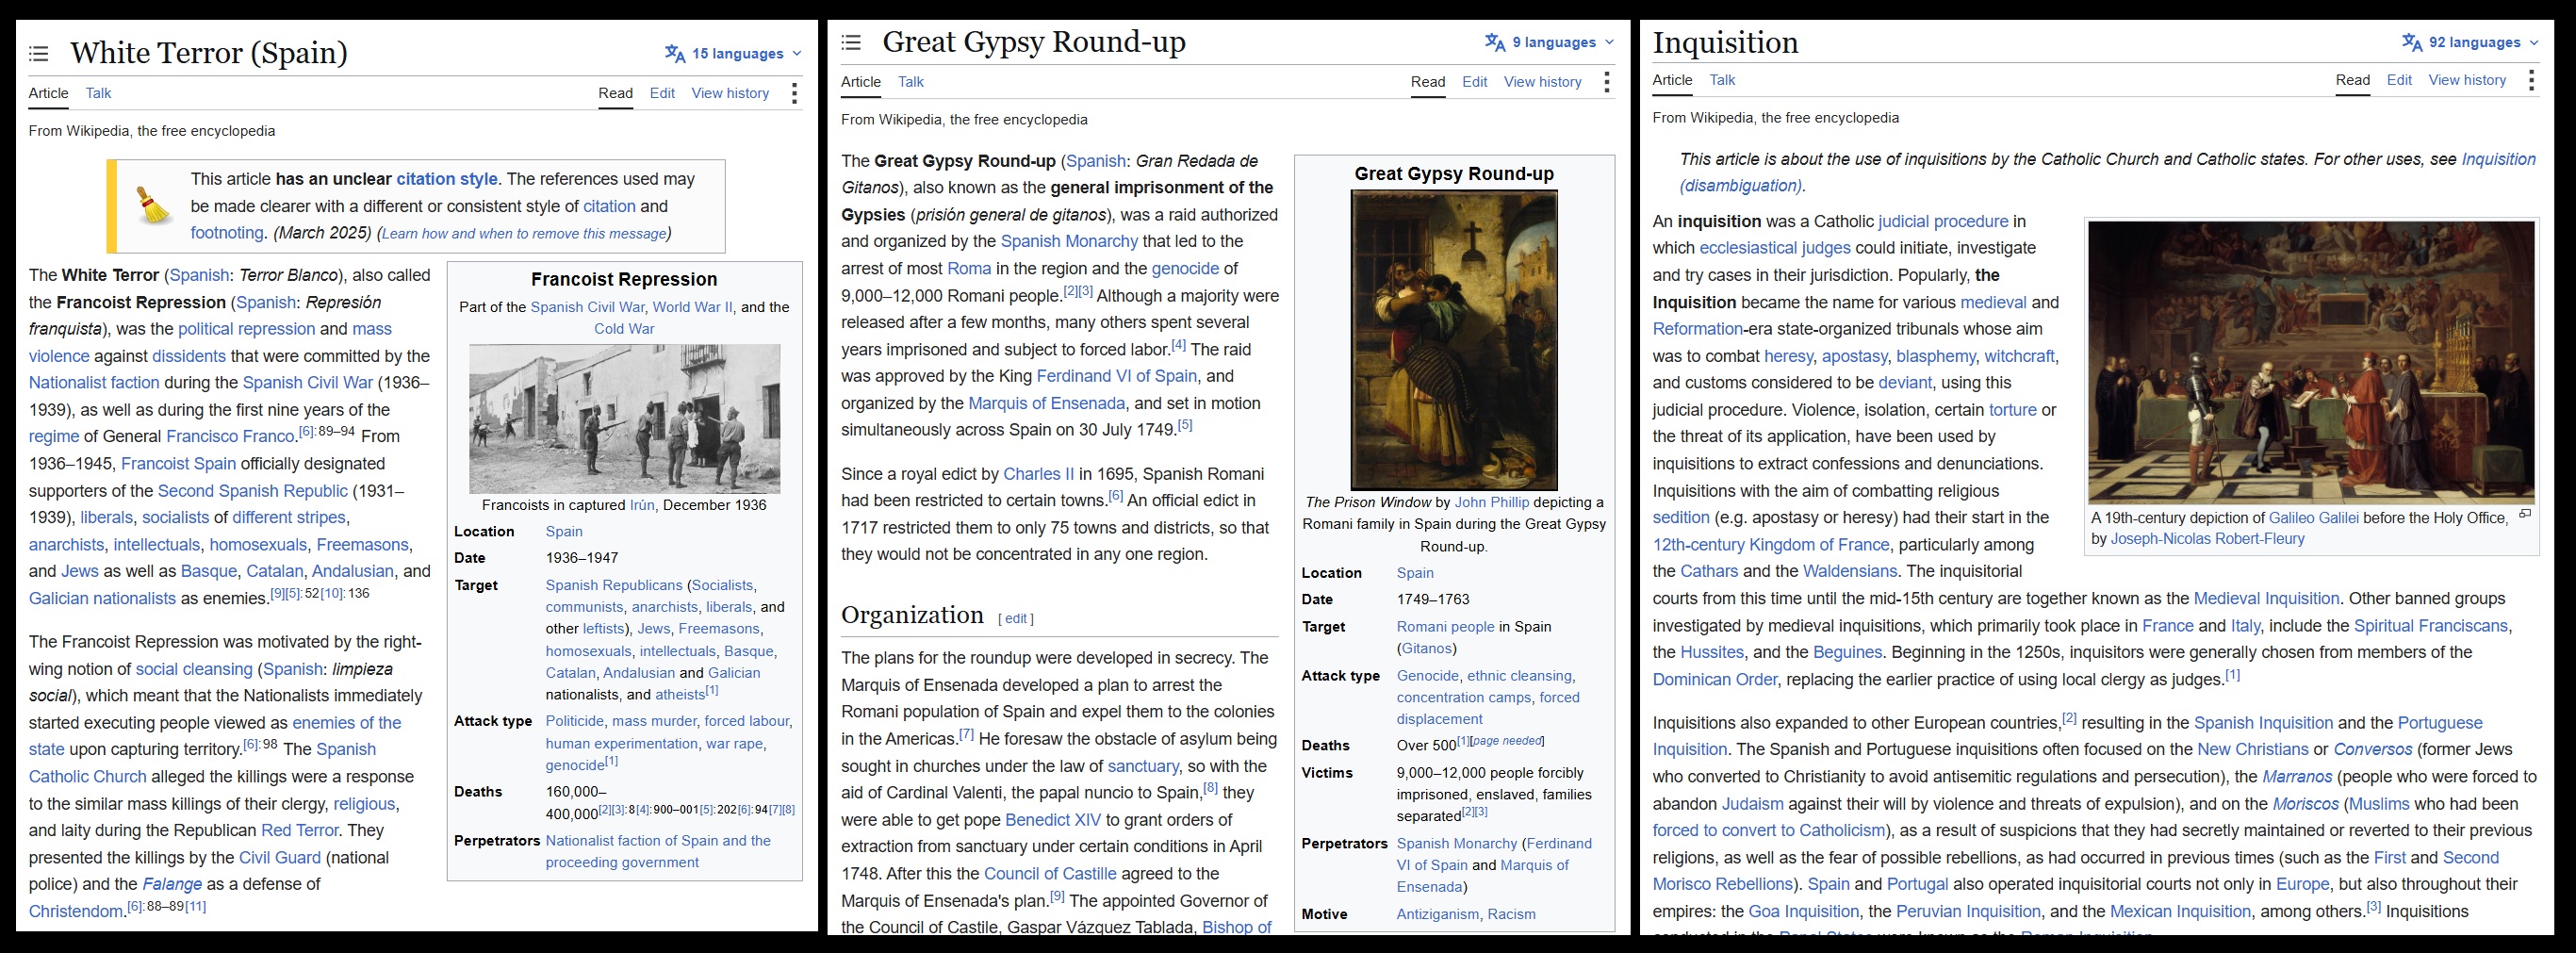Open View history for Great Gypsy Round-up
The width and height of the screenshot is (2576, 953).
(x=1543, y=82)
